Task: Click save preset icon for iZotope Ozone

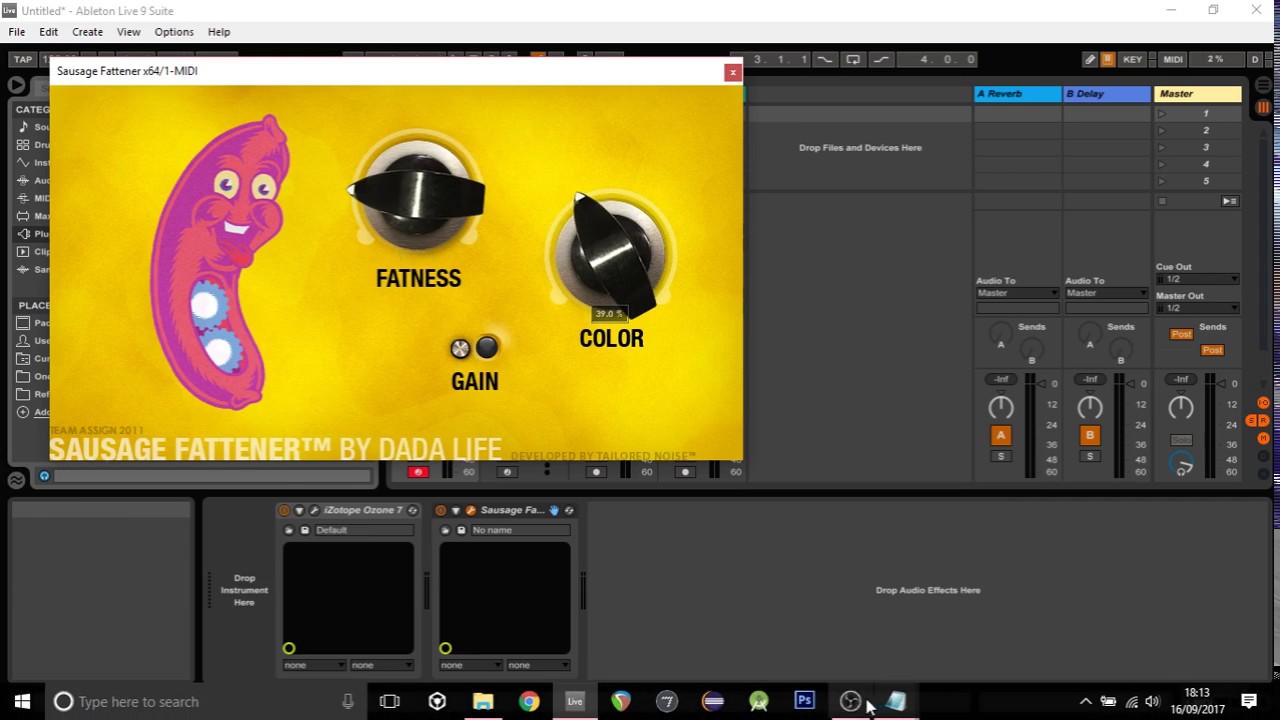Action: point(305,530)
